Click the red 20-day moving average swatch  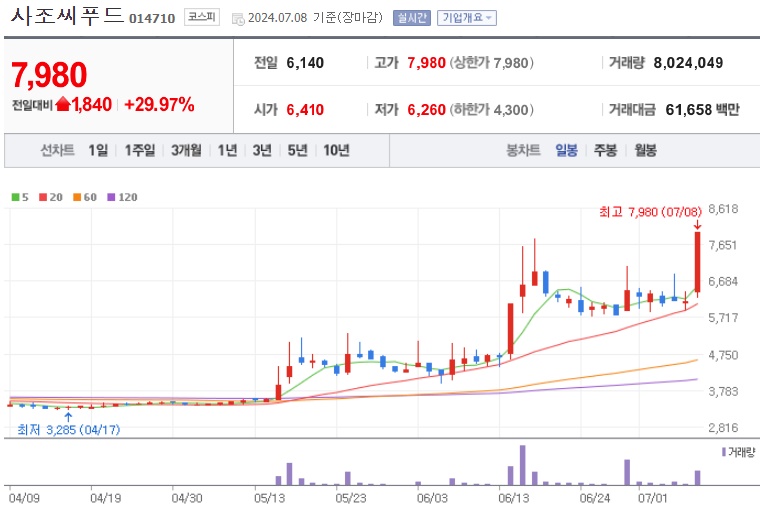pyautogui.click(x=43, y=197)
